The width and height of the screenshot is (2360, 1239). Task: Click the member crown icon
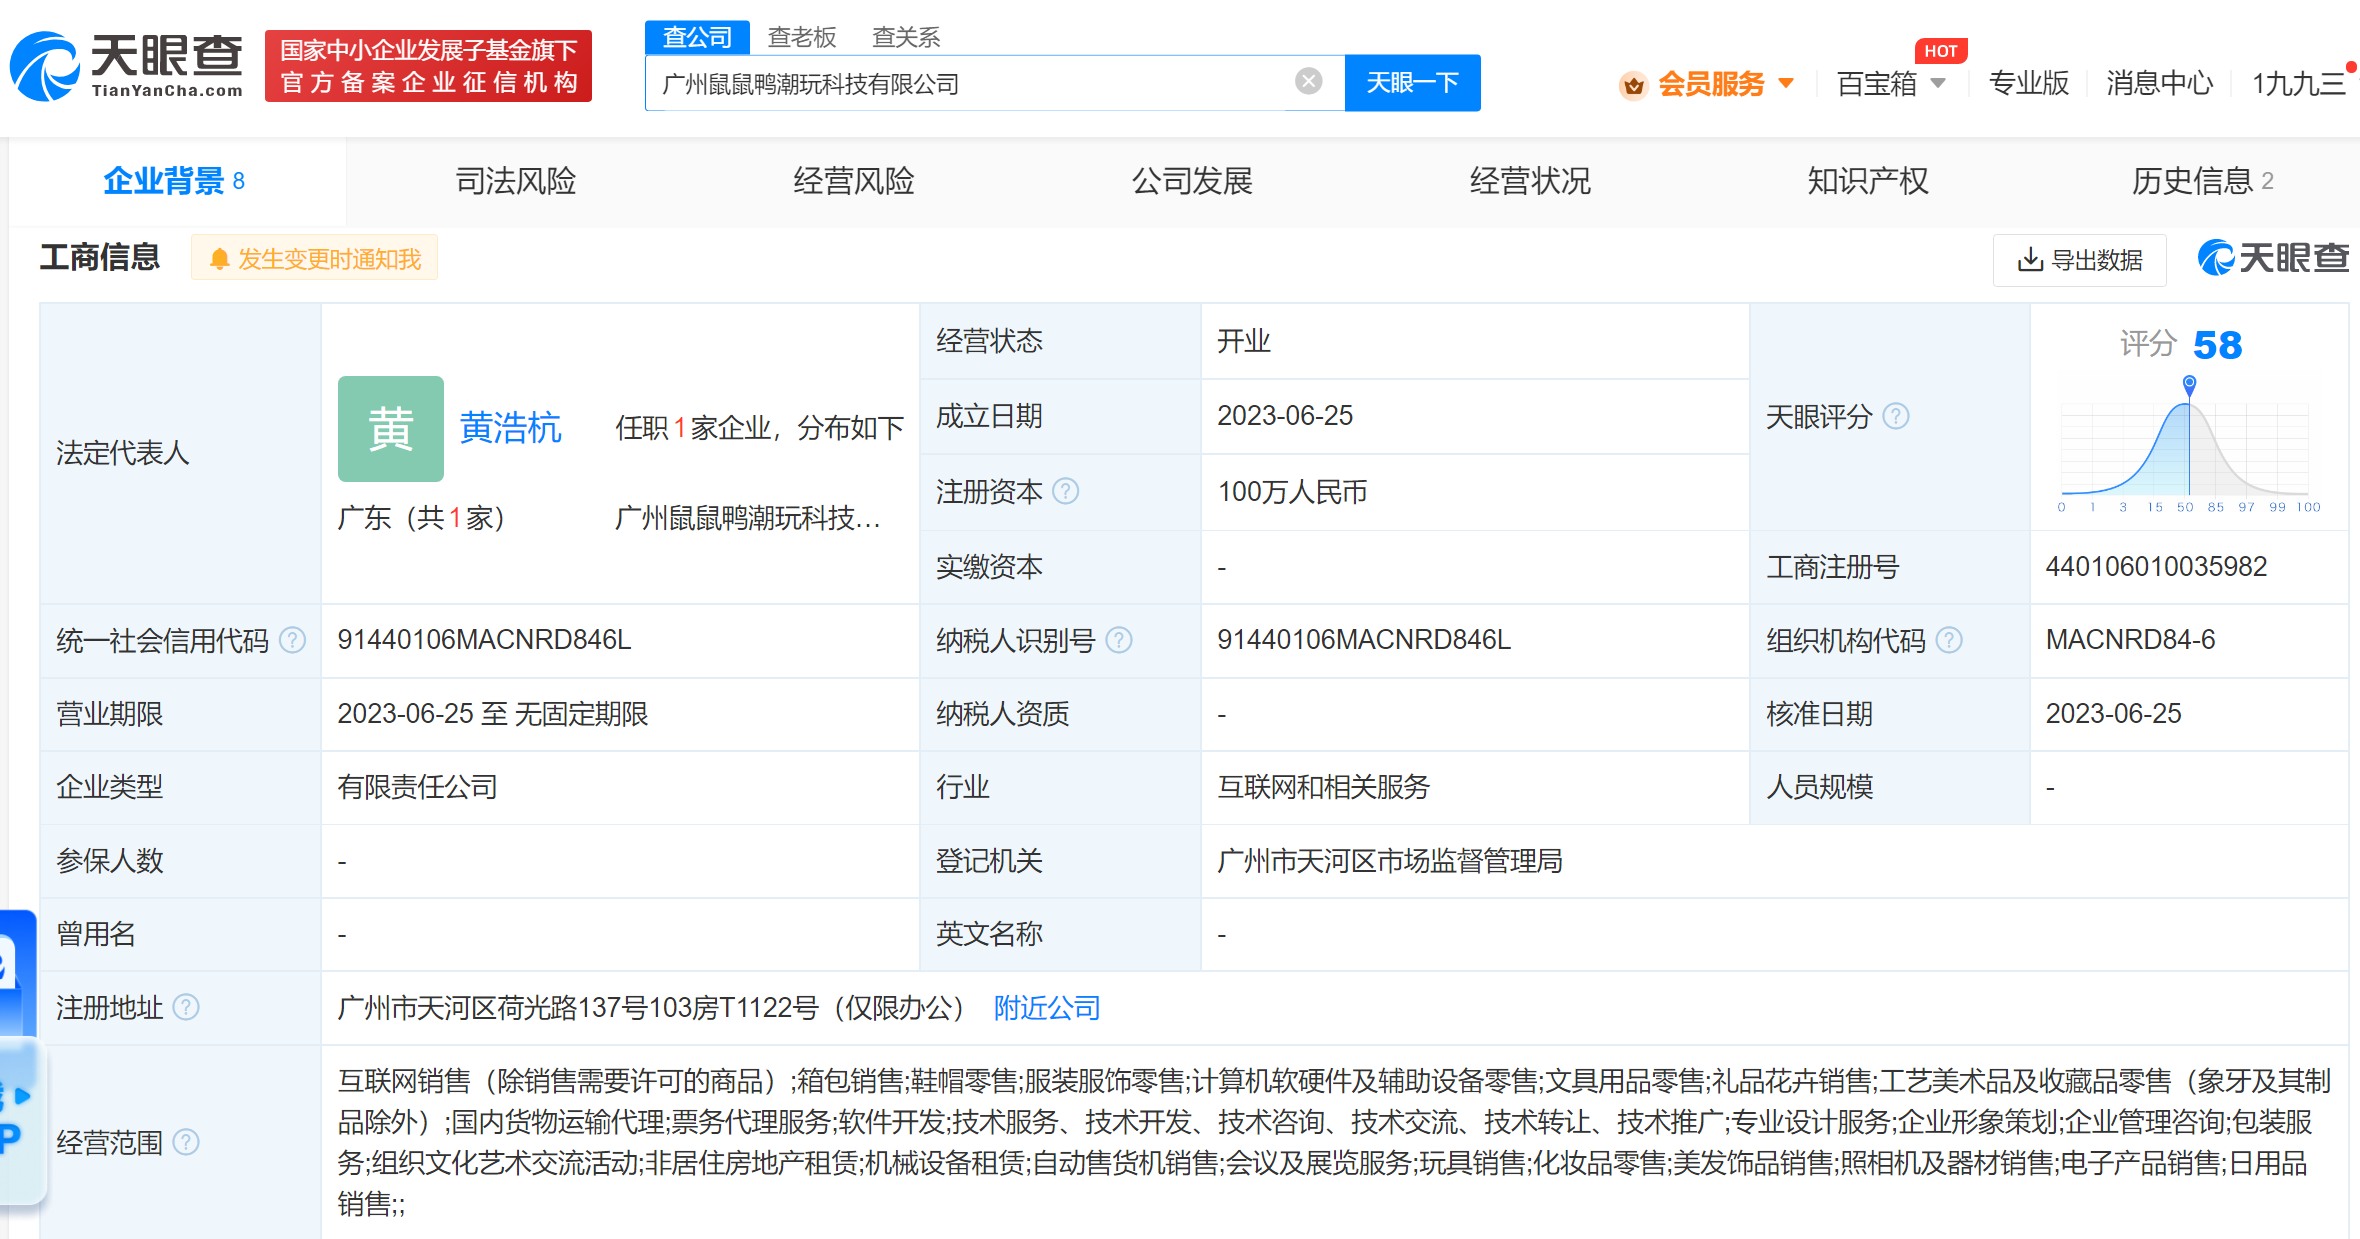[1633, 85]
